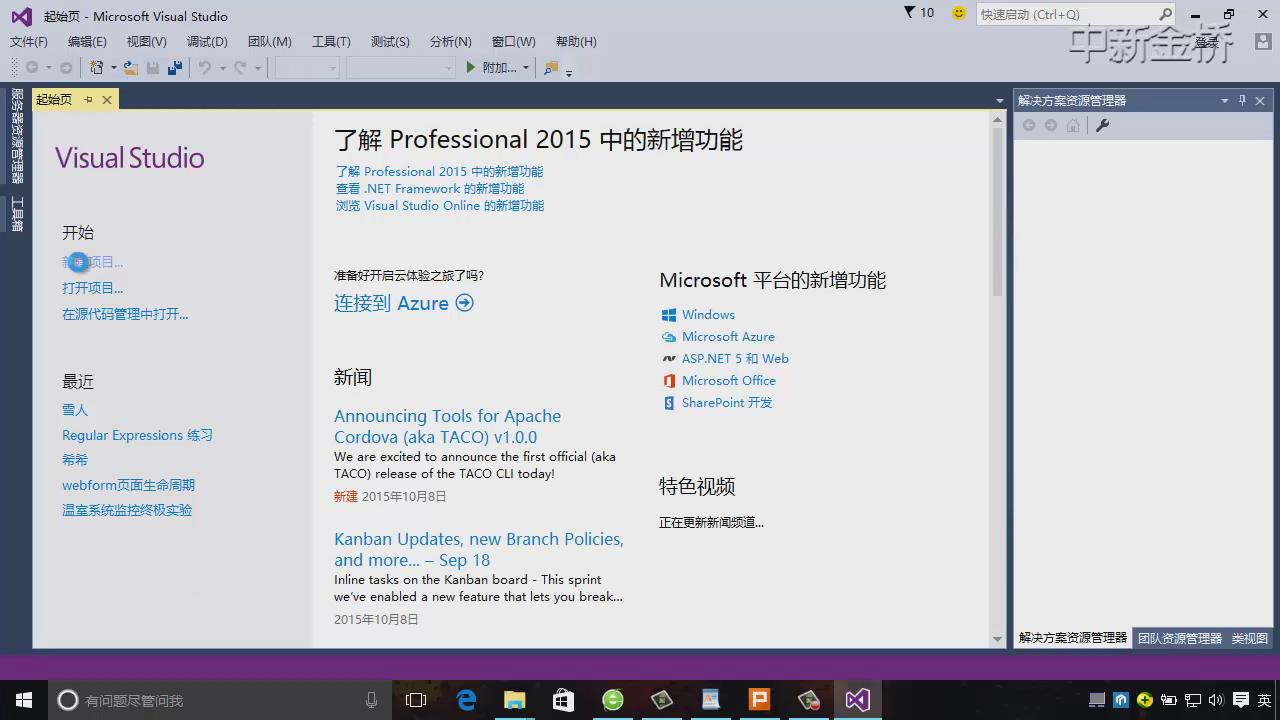Viewport: 1280px width, 720px height.
Task: Click the notifications flag icon
Action: (909, 13)
